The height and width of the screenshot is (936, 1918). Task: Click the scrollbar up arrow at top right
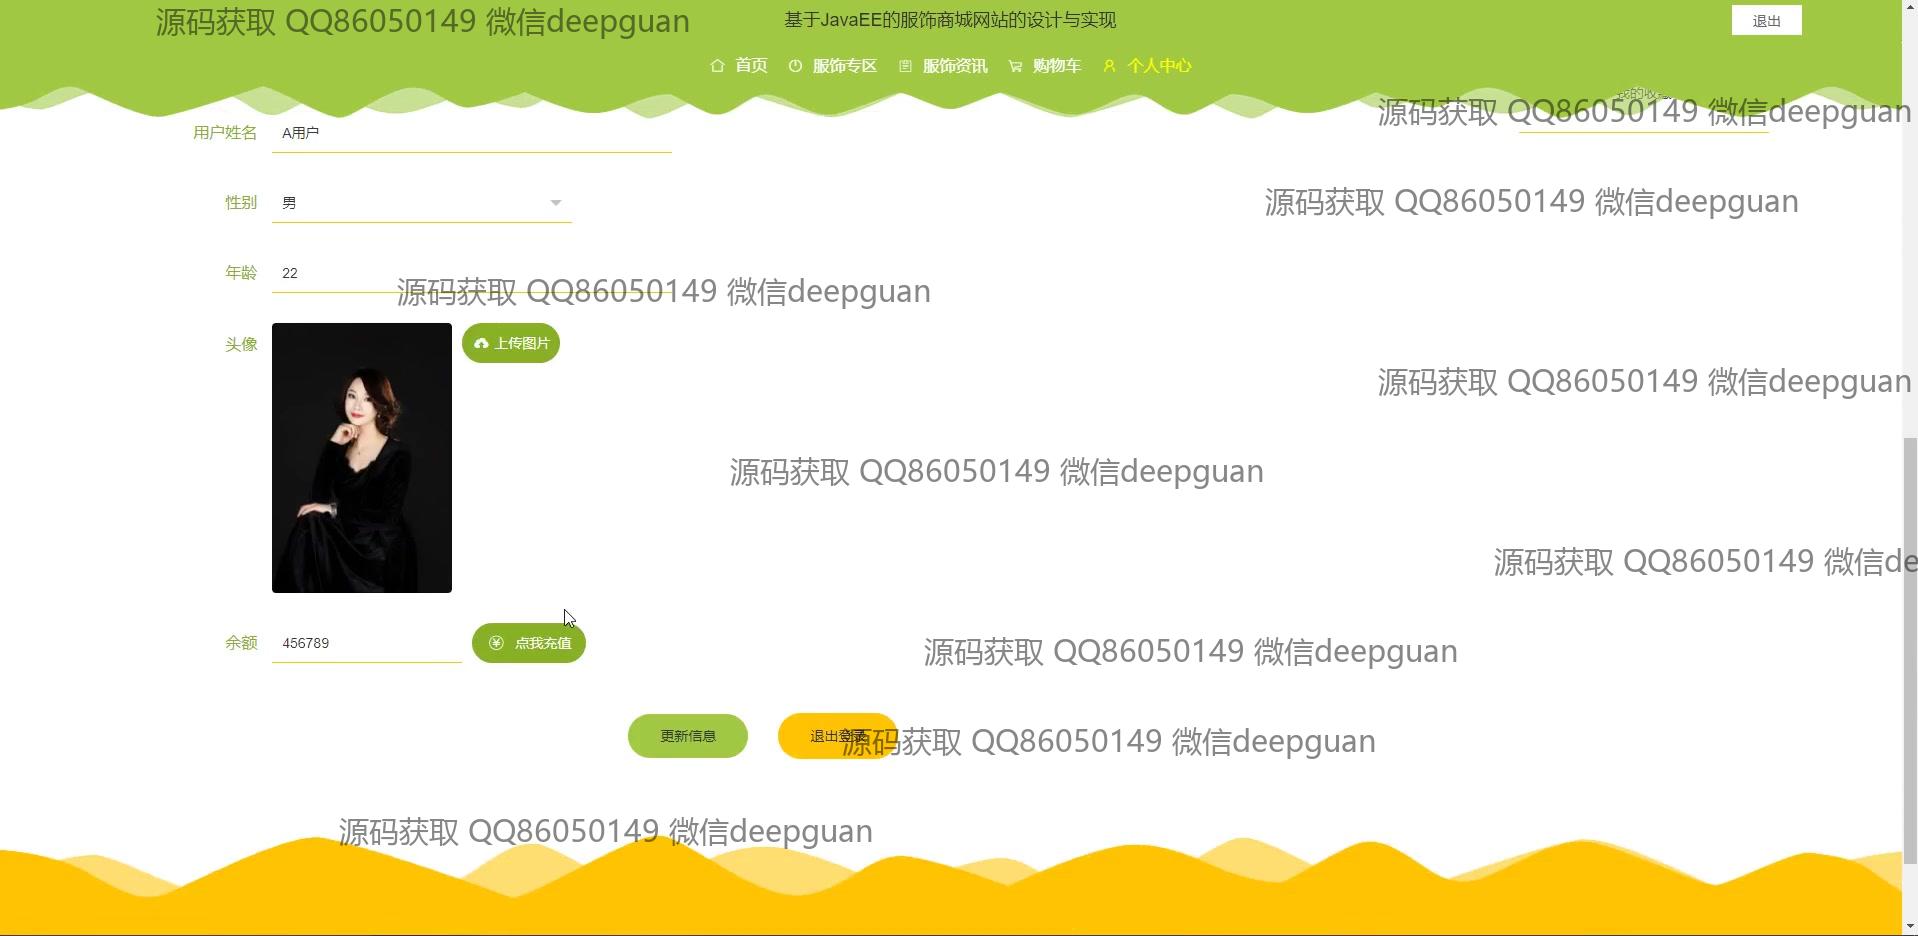click(1909, 8)
